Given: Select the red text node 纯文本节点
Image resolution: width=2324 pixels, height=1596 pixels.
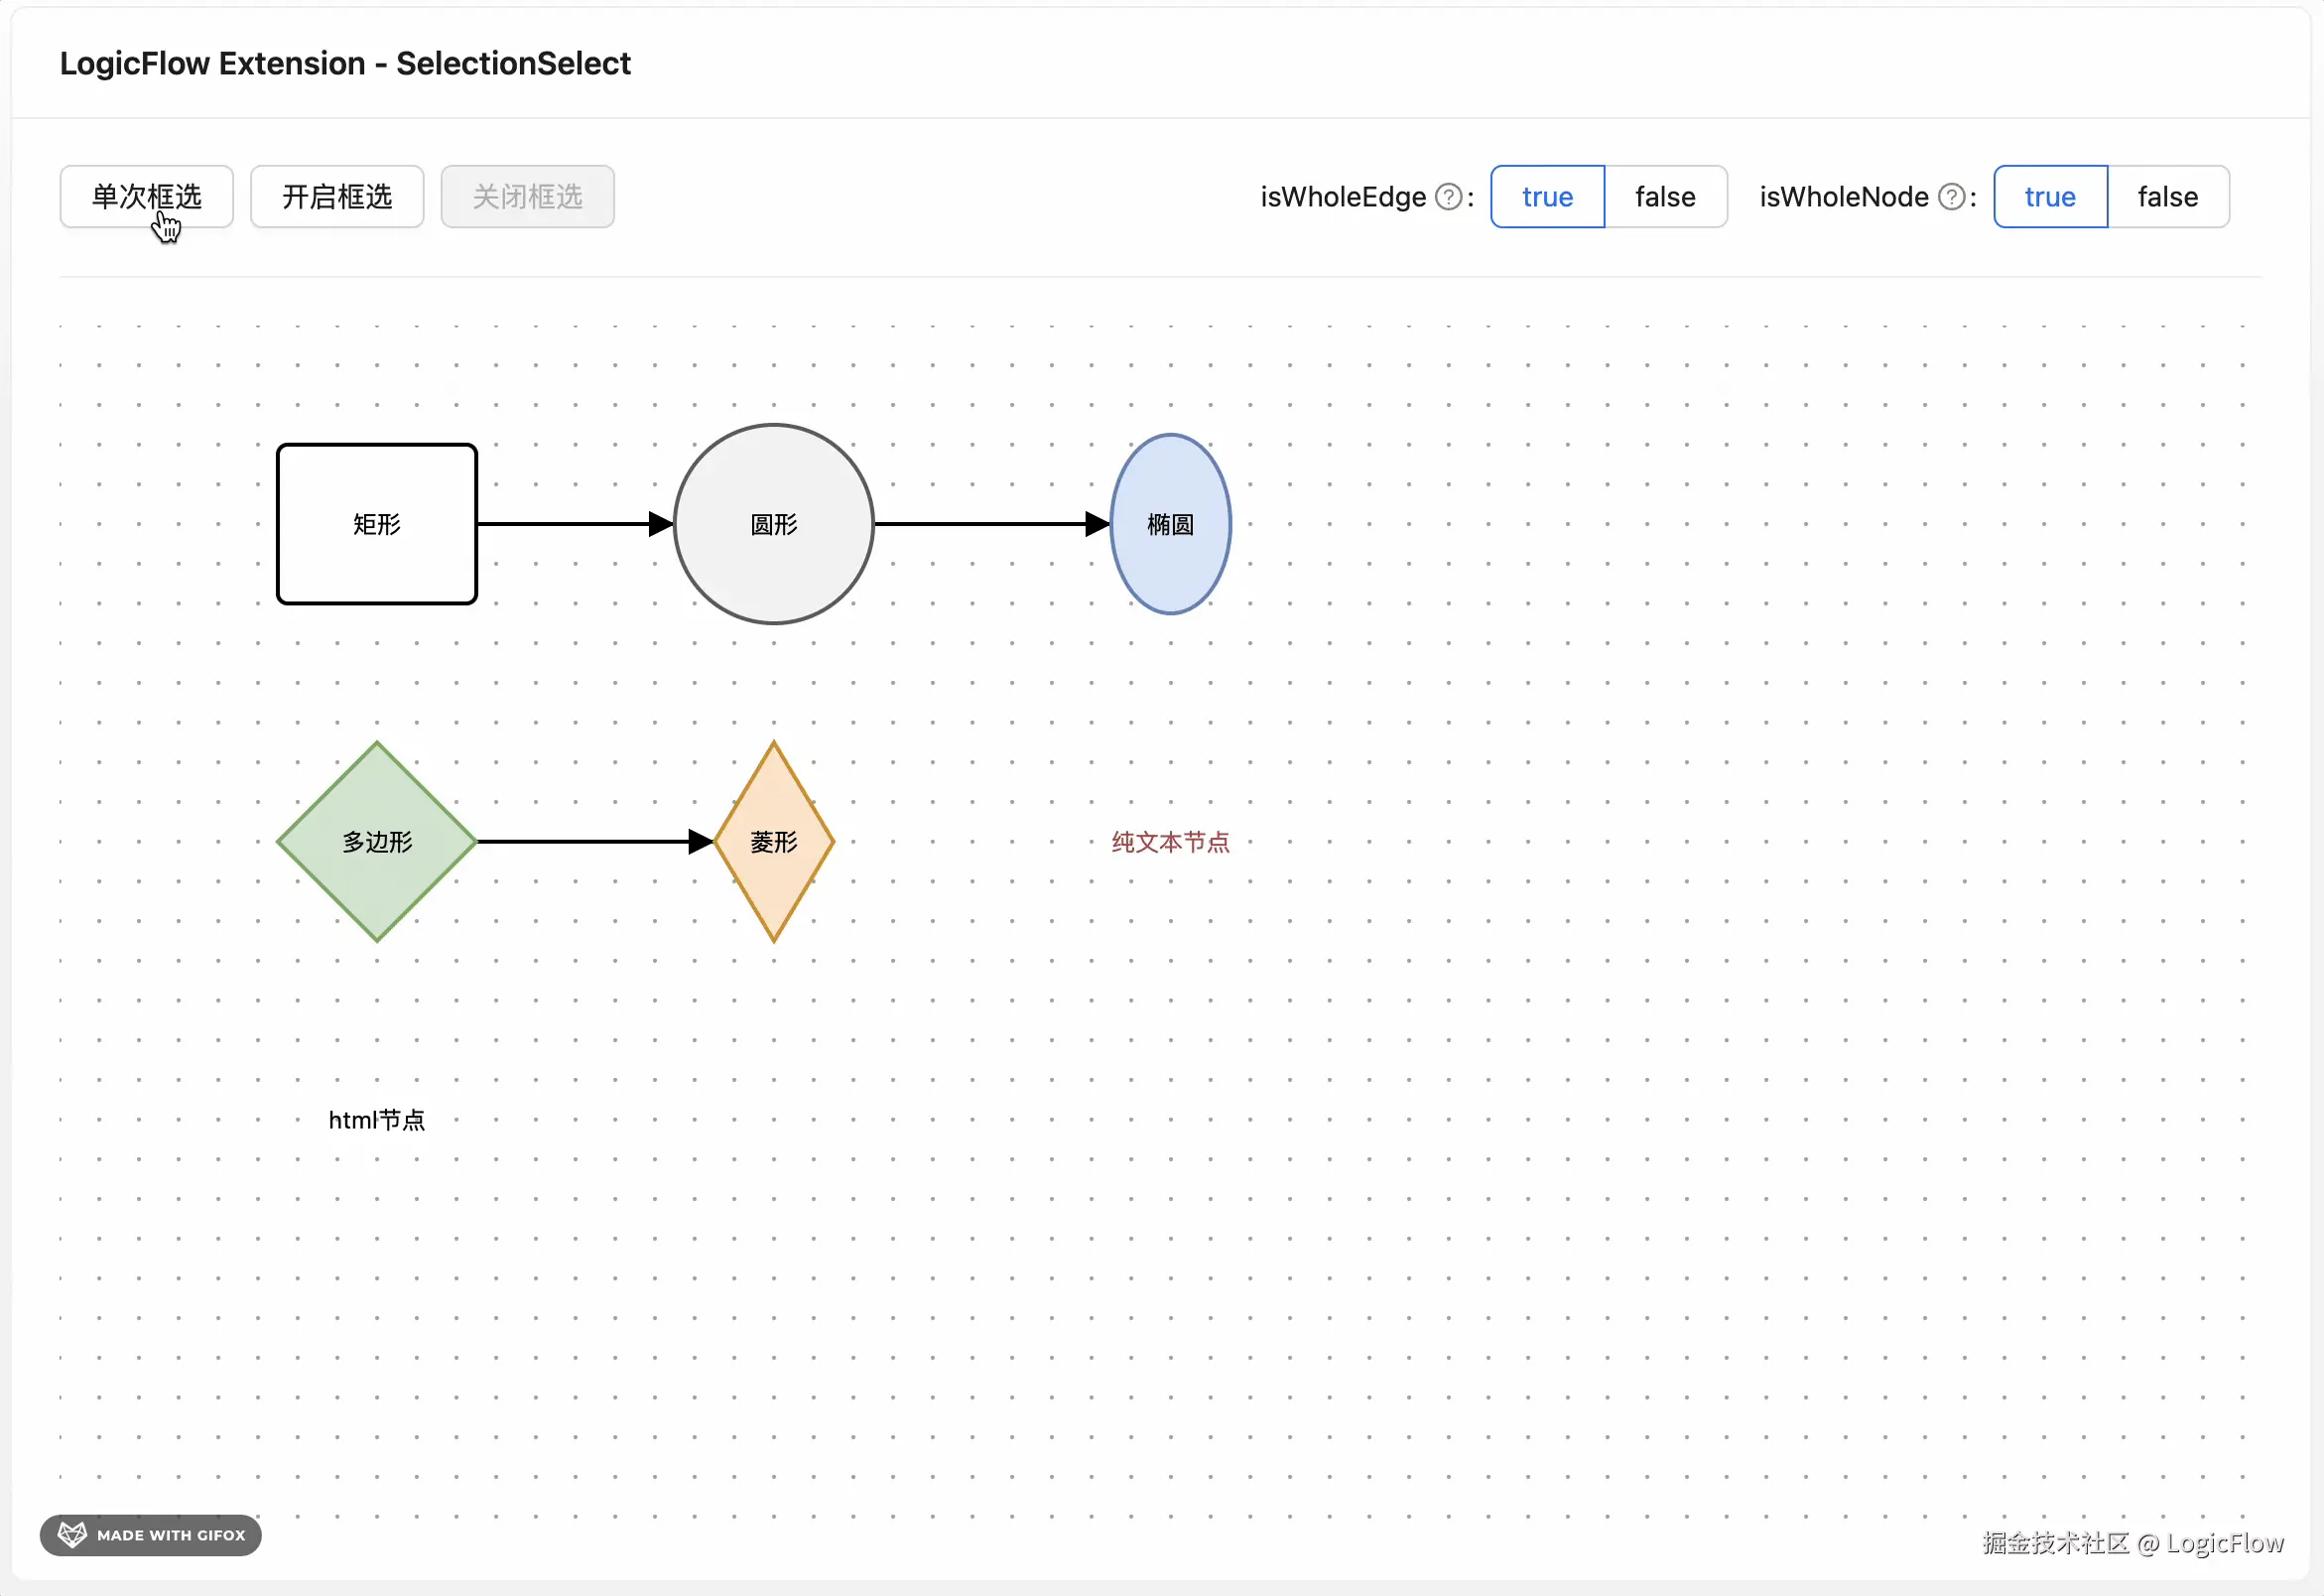Looking at the screenshot, I should tap(1170, 842).
